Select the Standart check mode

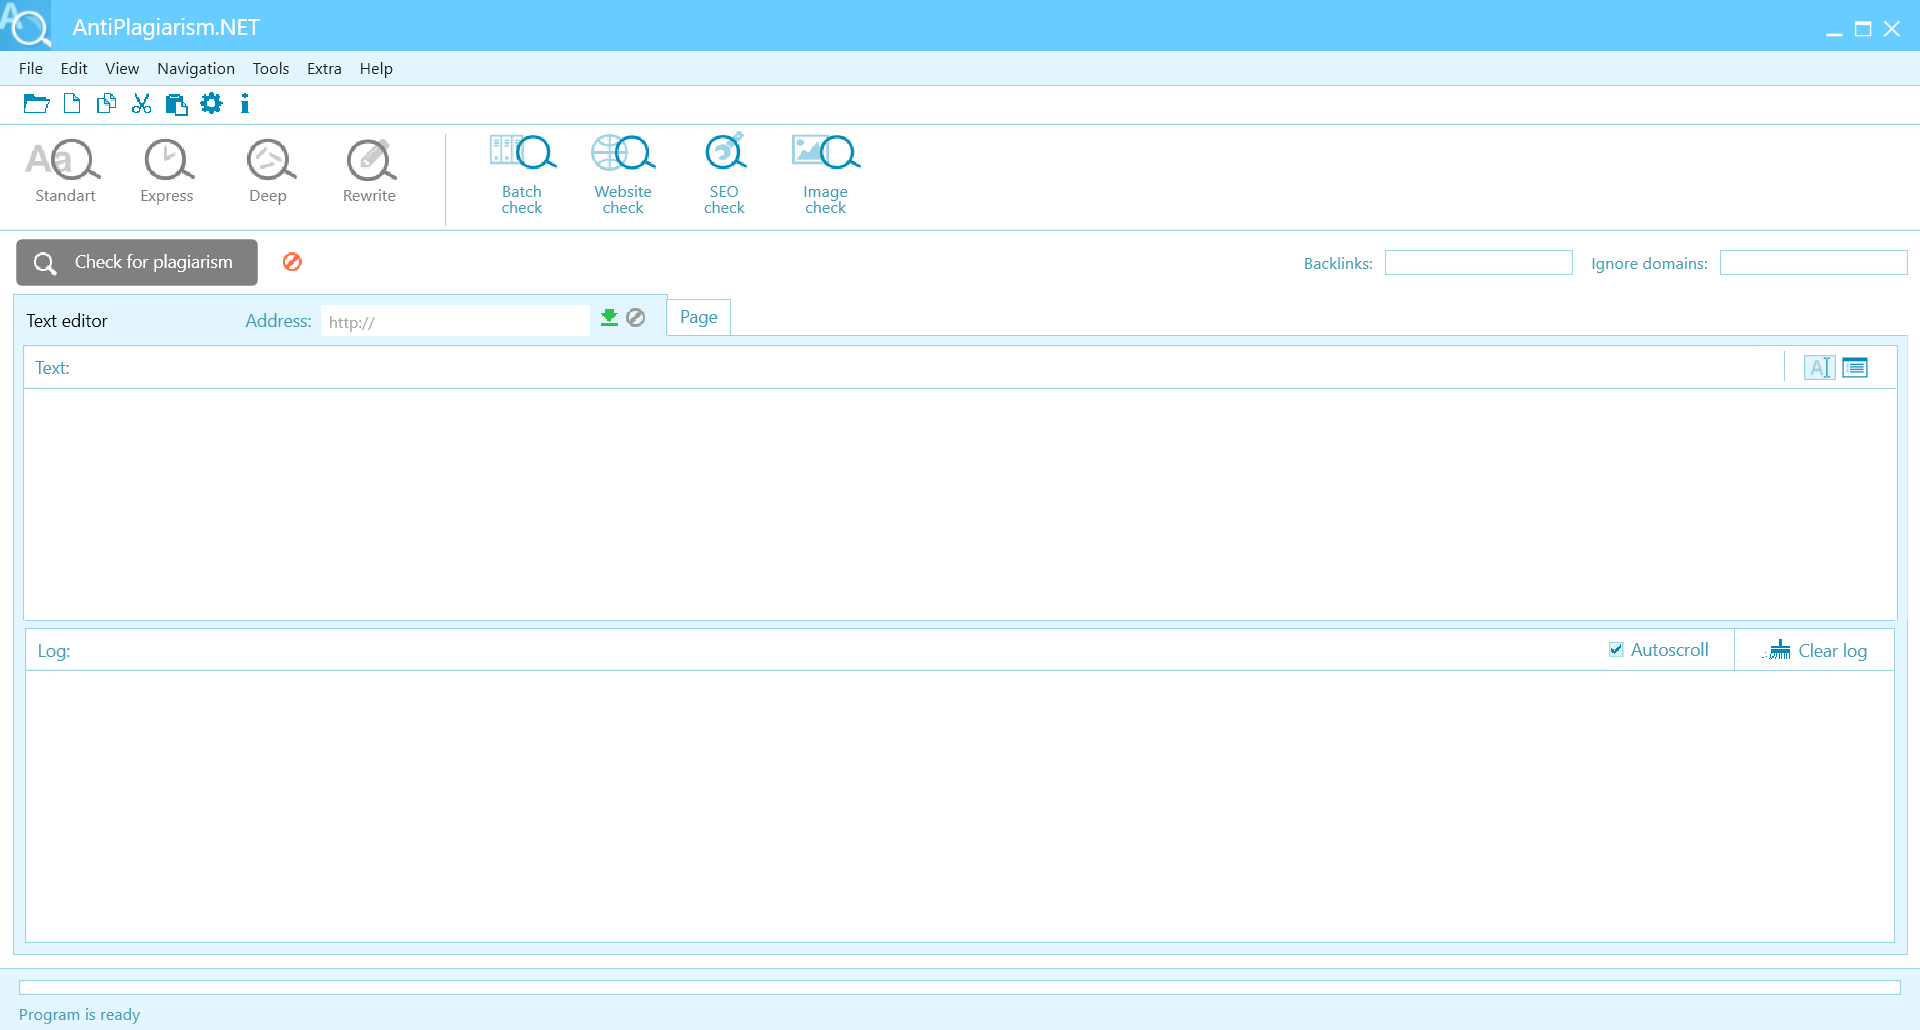[x=65, y=171]
